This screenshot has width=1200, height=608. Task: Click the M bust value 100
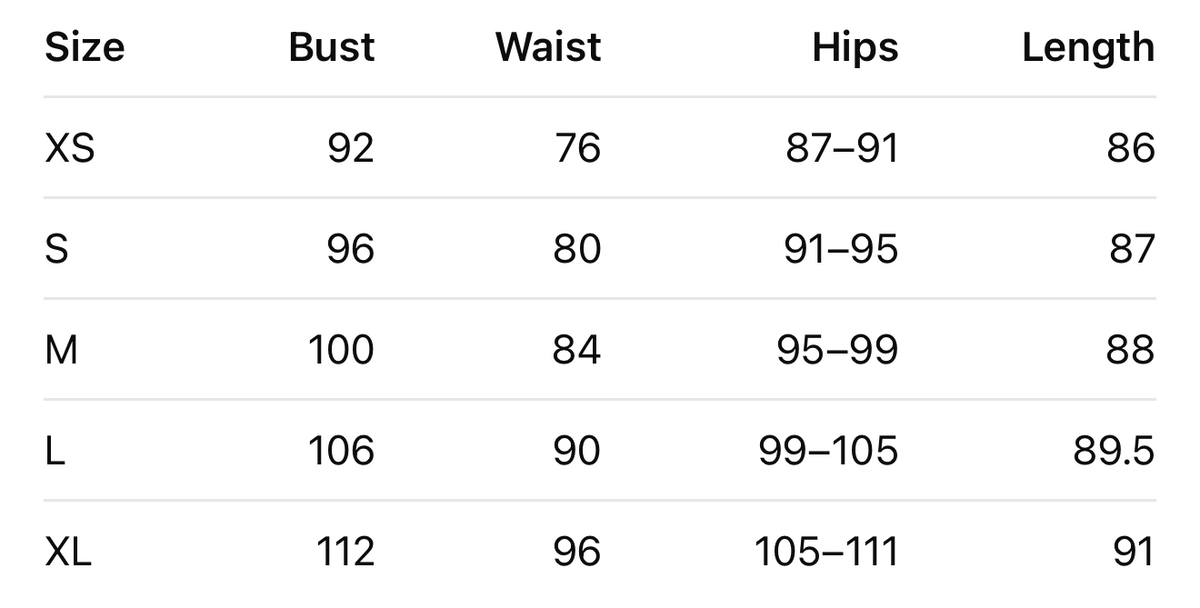point(342,350)
